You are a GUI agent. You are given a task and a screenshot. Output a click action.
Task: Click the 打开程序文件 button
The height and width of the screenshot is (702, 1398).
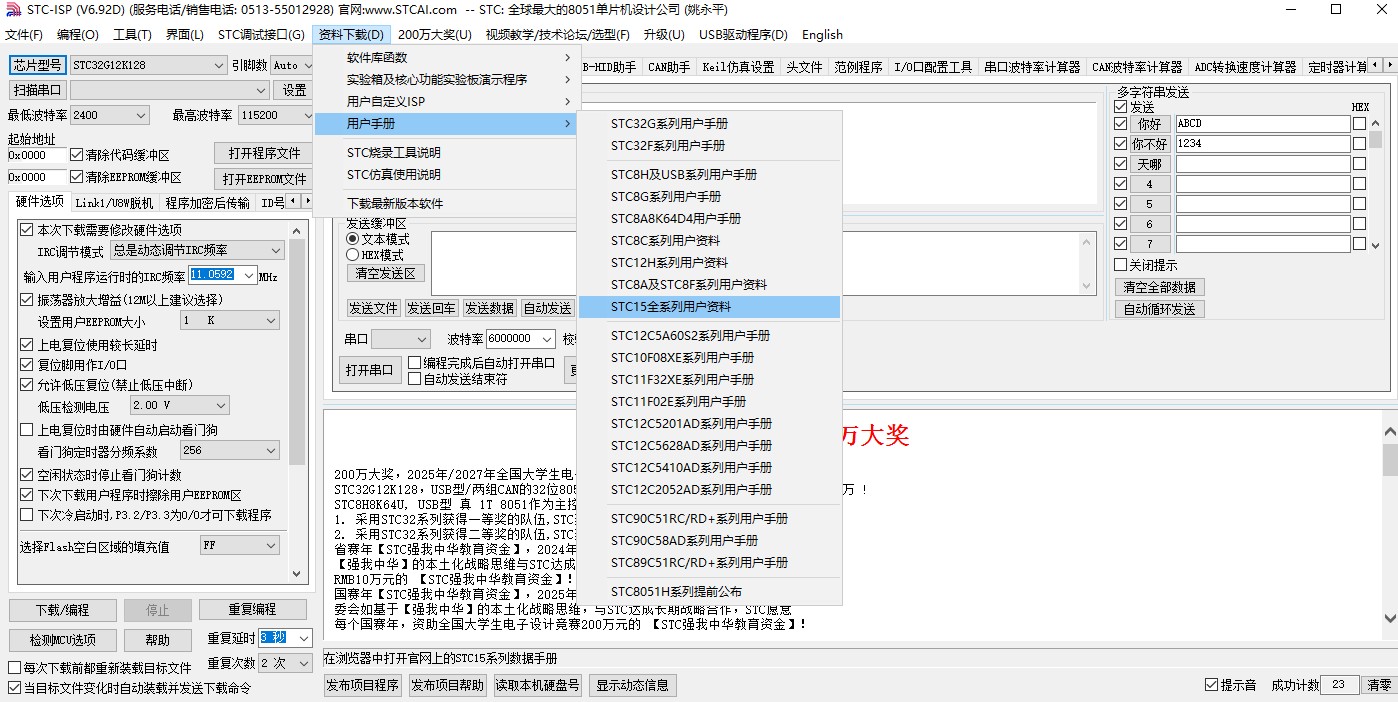(x=264, y=153)
